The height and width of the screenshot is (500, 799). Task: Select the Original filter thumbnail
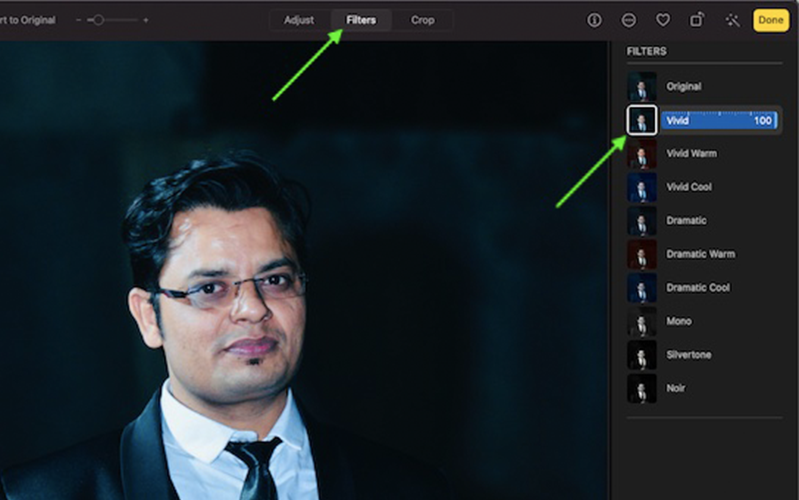pos(641,87)
